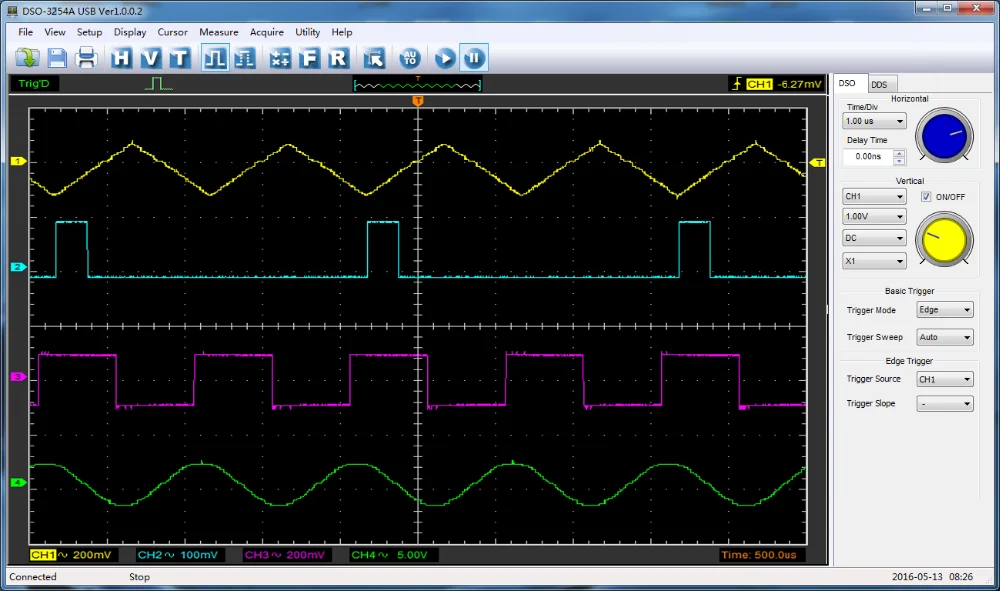The width and height of the screenshot is (1000, 591).
Task: Click the CH4 5.00V channel label
Action: tap(389, 555)
